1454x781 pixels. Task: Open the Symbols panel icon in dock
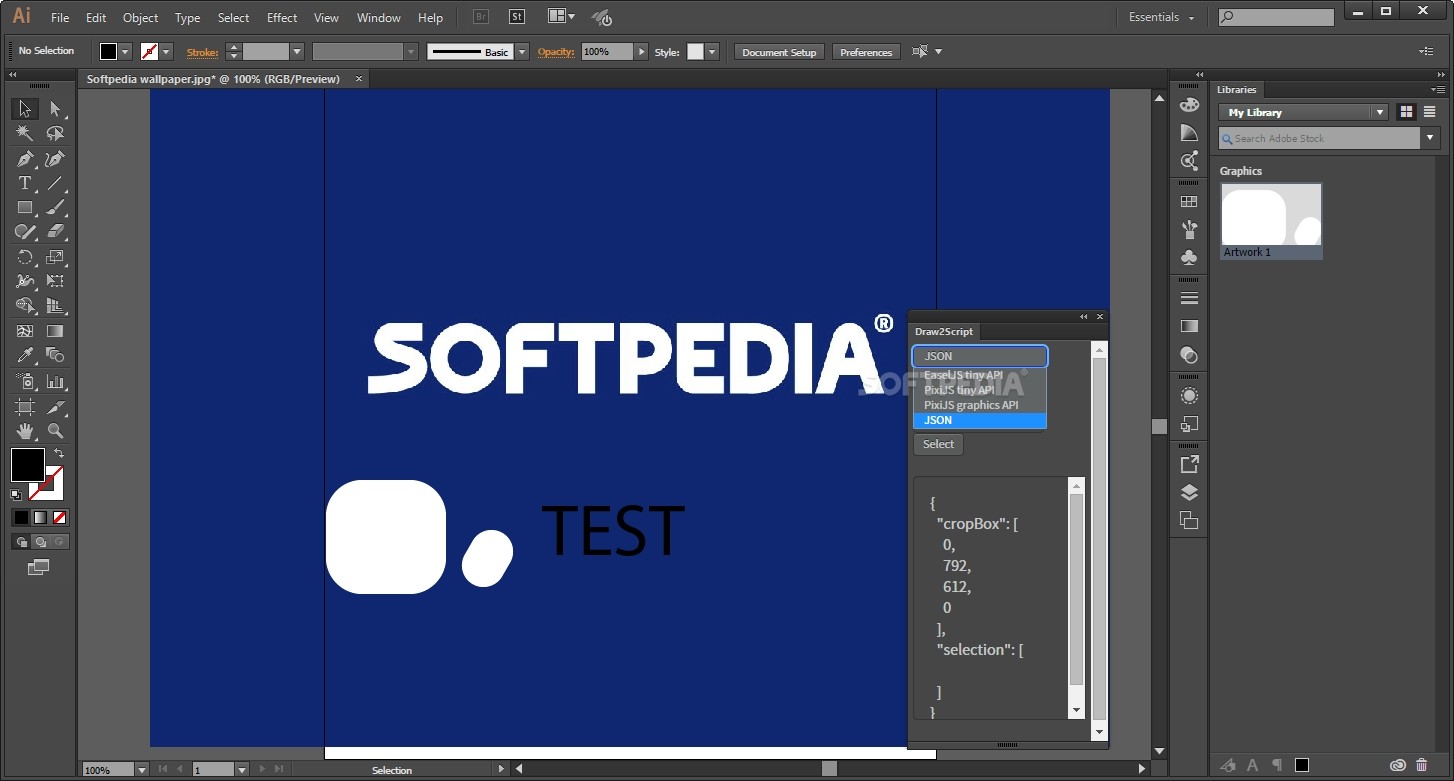pos(1189,258)
